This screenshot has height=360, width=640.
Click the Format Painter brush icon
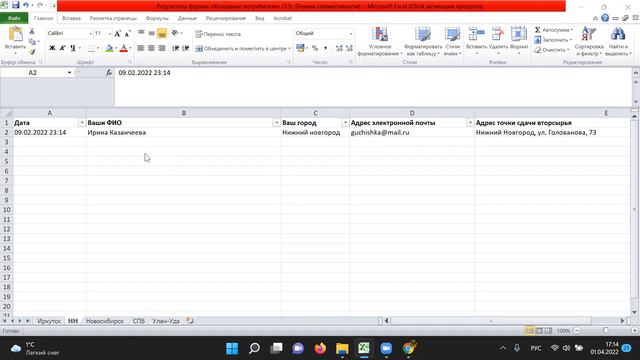(x=32, y=52)
